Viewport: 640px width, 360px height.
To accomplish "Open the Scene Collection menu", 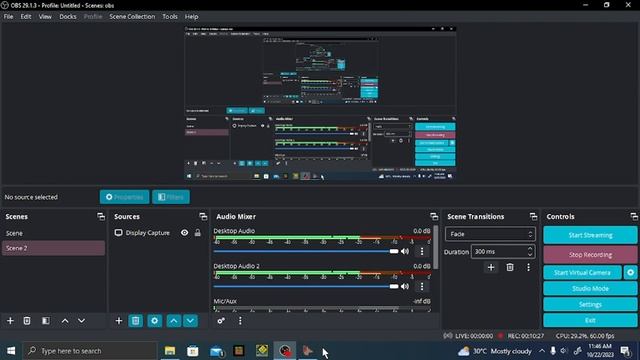I will pos(132,17).
